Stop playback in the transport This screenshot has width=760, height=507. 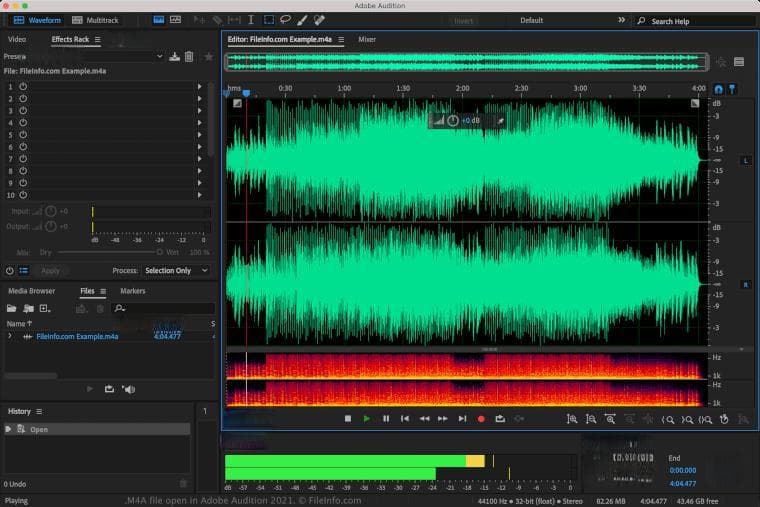point(348,419)
